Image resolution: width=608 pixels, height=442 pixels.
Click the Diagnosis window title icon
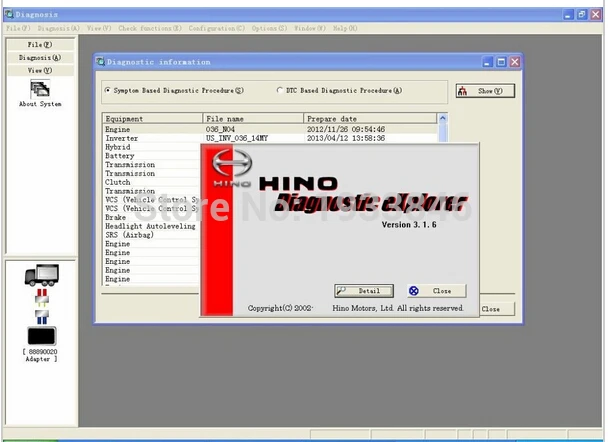tap(9, 14)
